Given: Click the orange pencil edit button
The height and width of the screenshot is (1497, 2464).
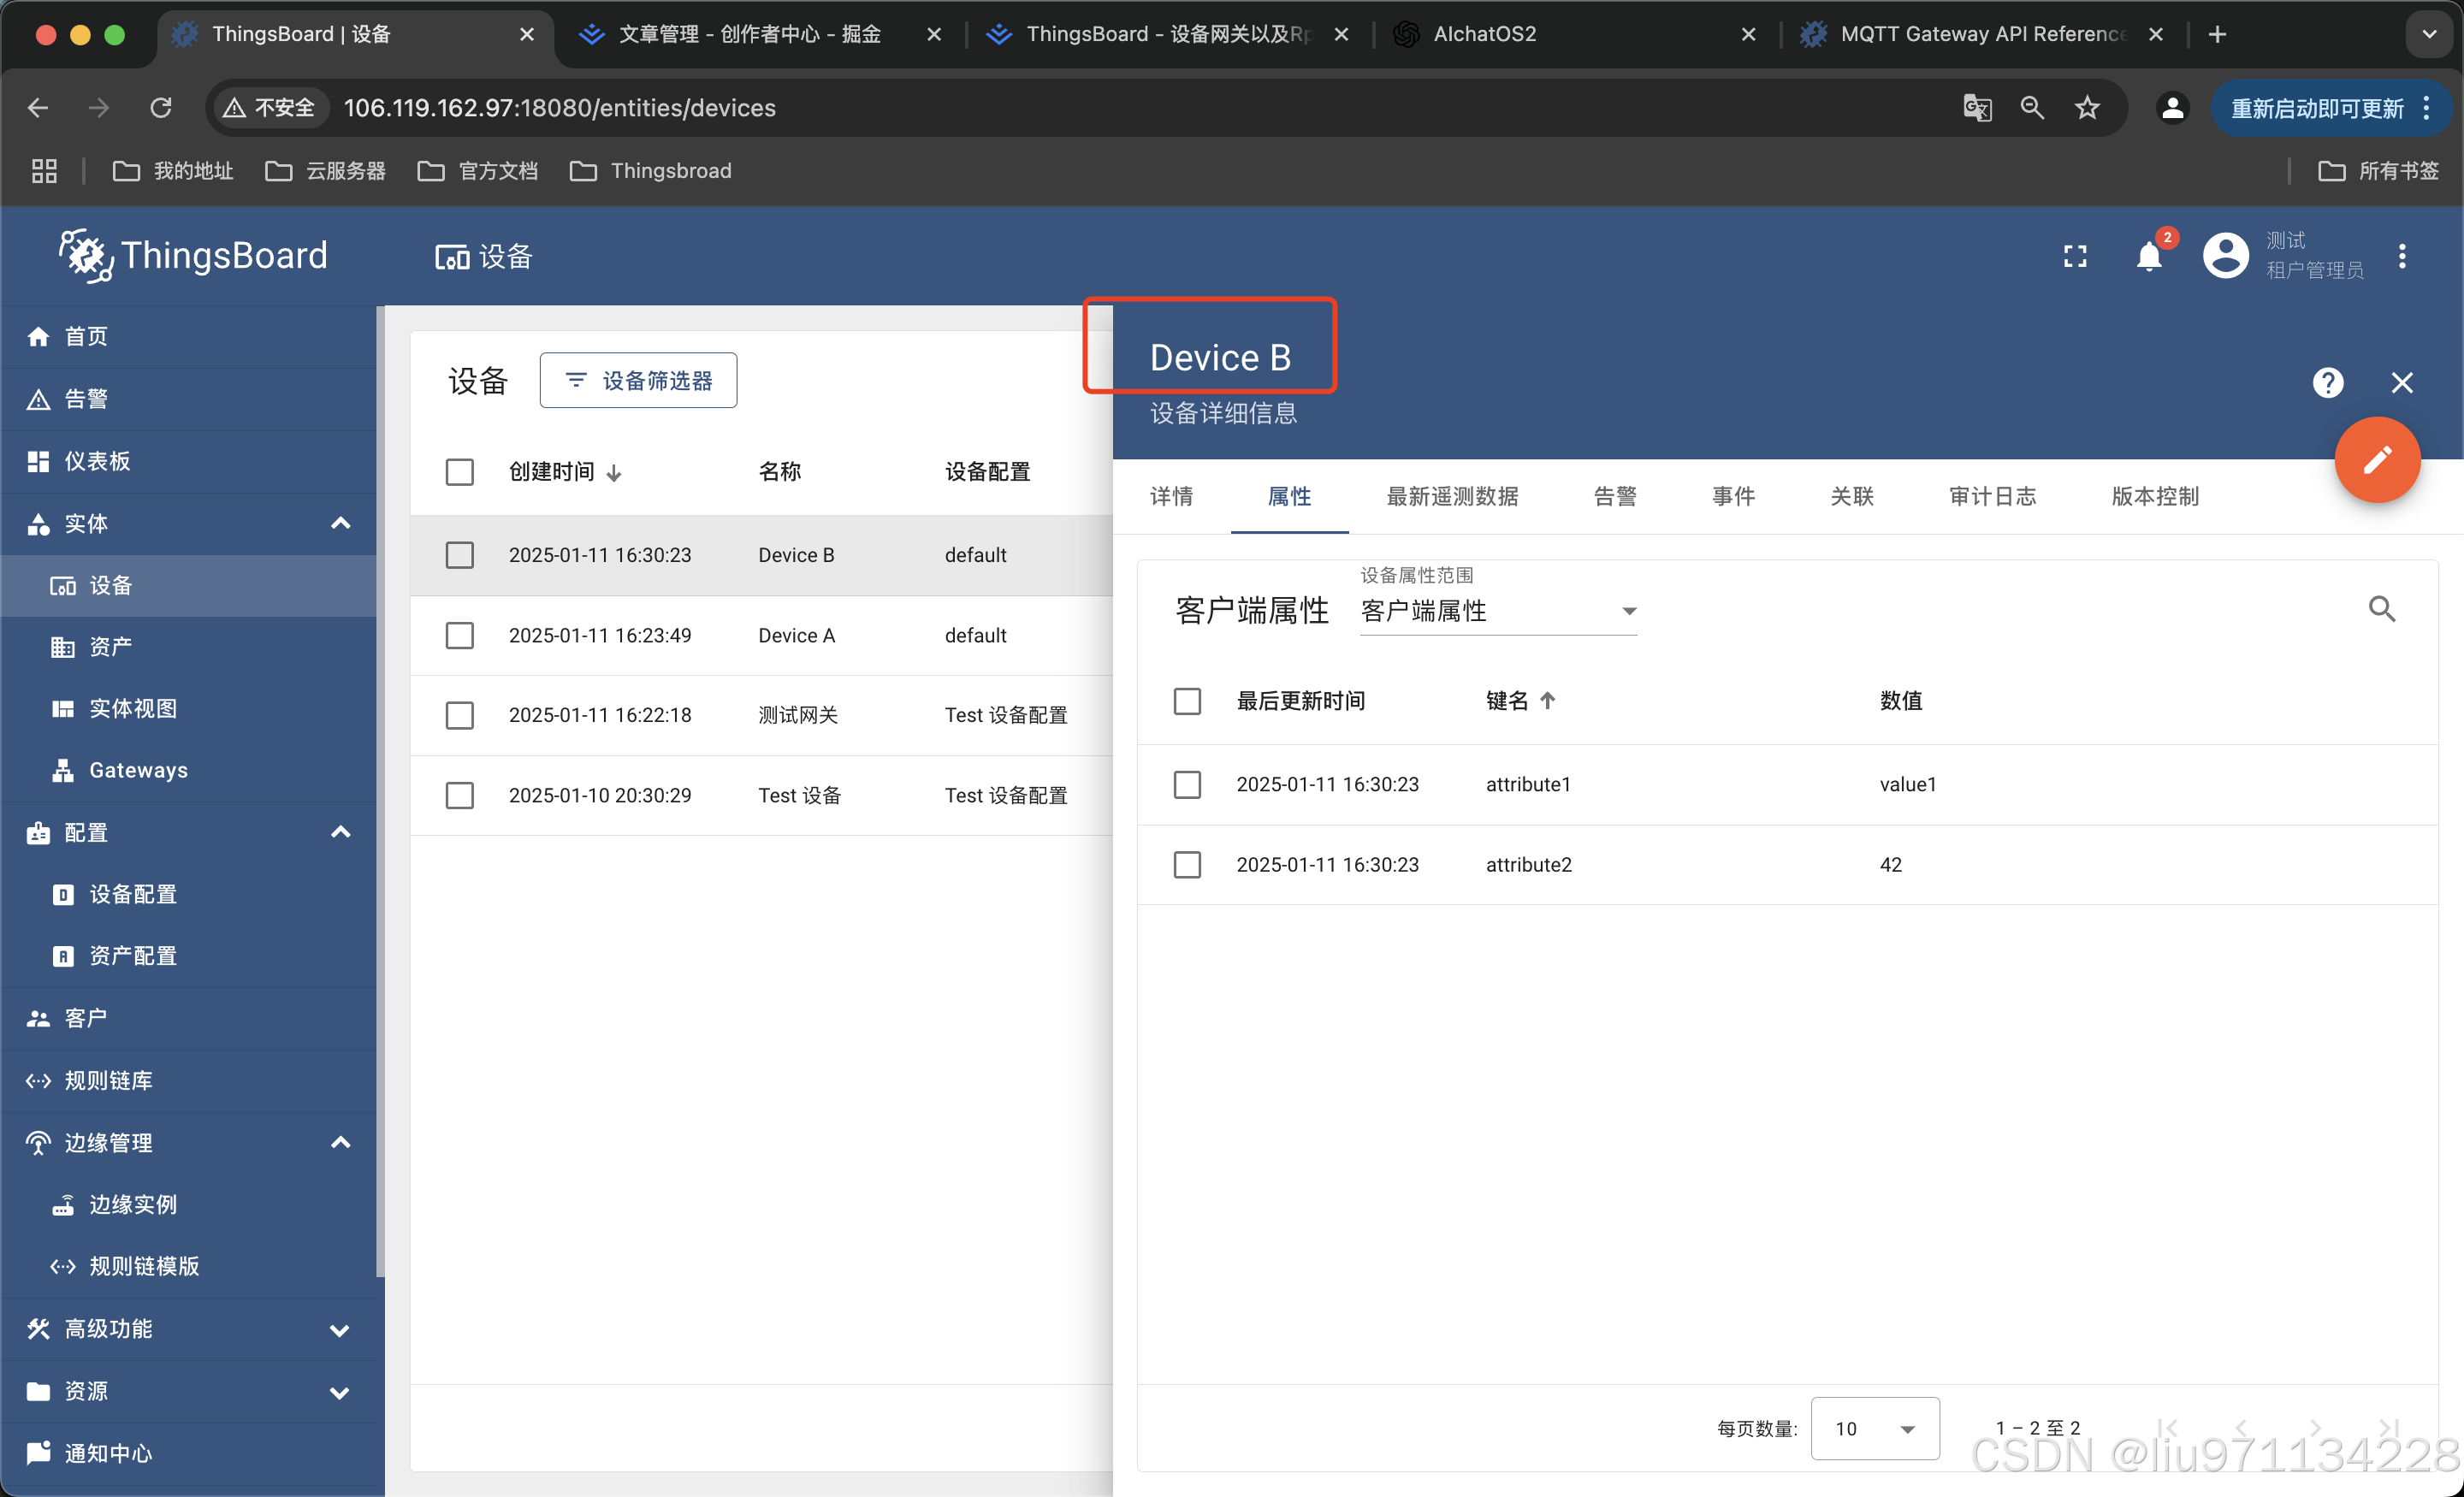Looking at the screenshot, I should click(x=2376, y=460).
